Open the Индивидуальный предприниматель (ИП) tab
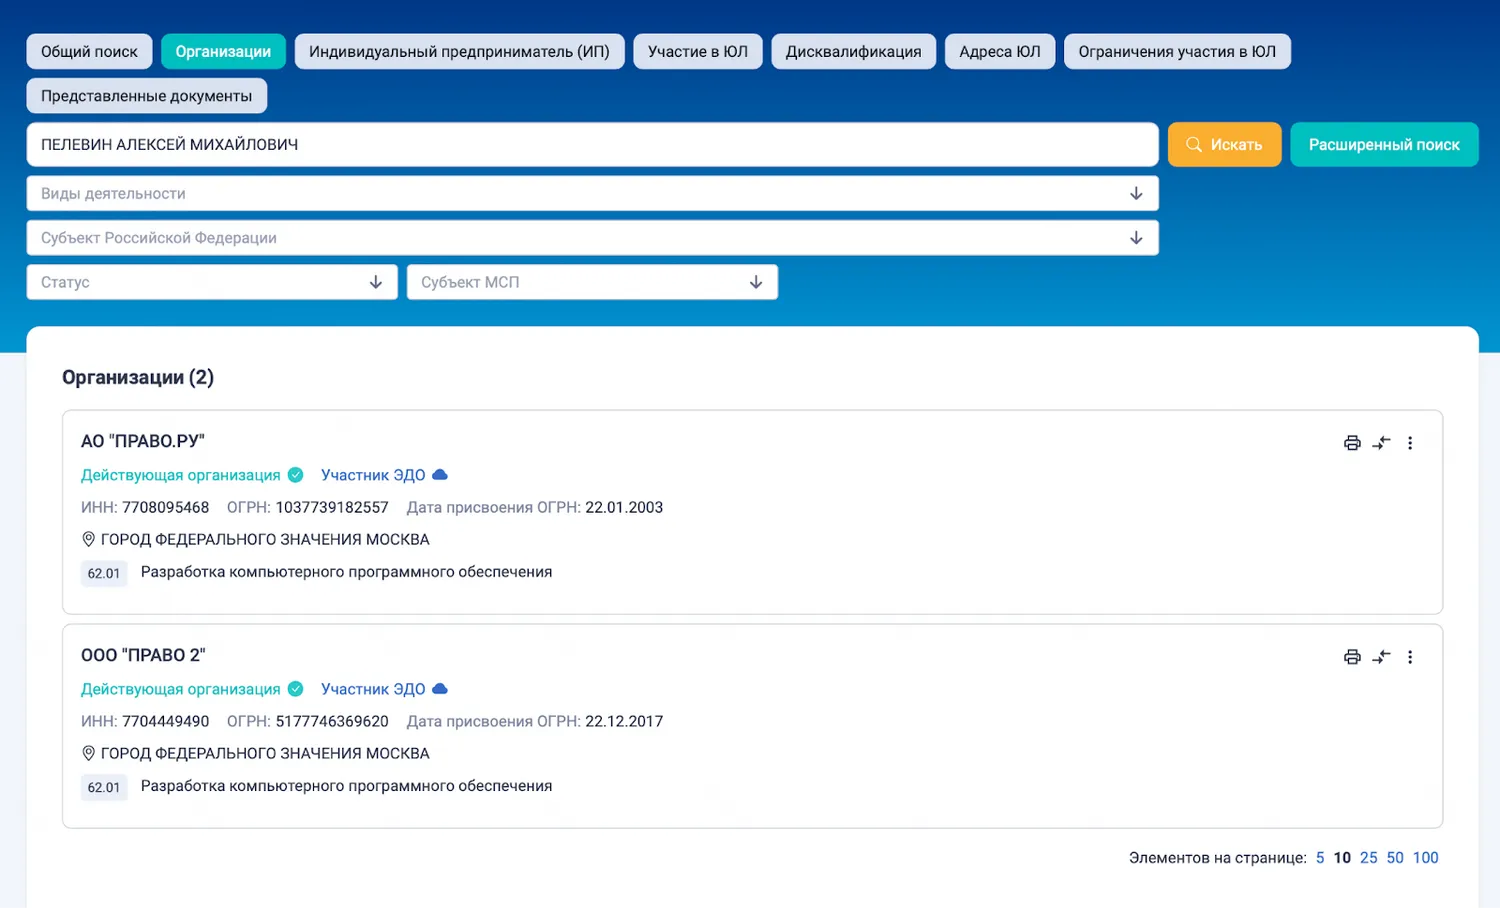 click(x=459, y=51)
